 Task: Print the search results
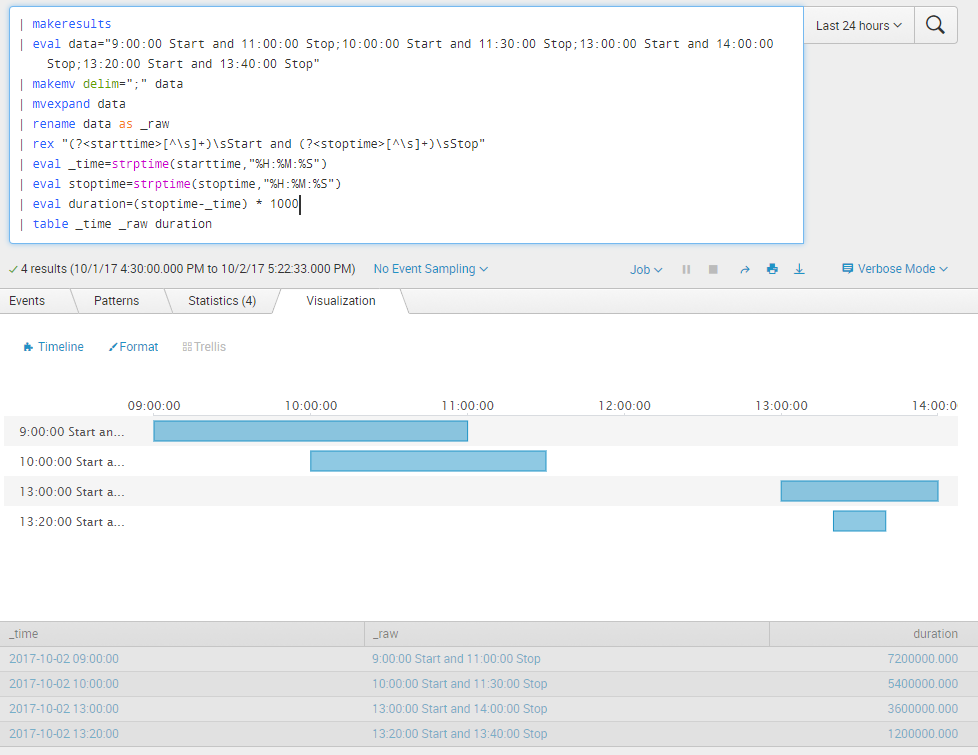pos(772,269)
